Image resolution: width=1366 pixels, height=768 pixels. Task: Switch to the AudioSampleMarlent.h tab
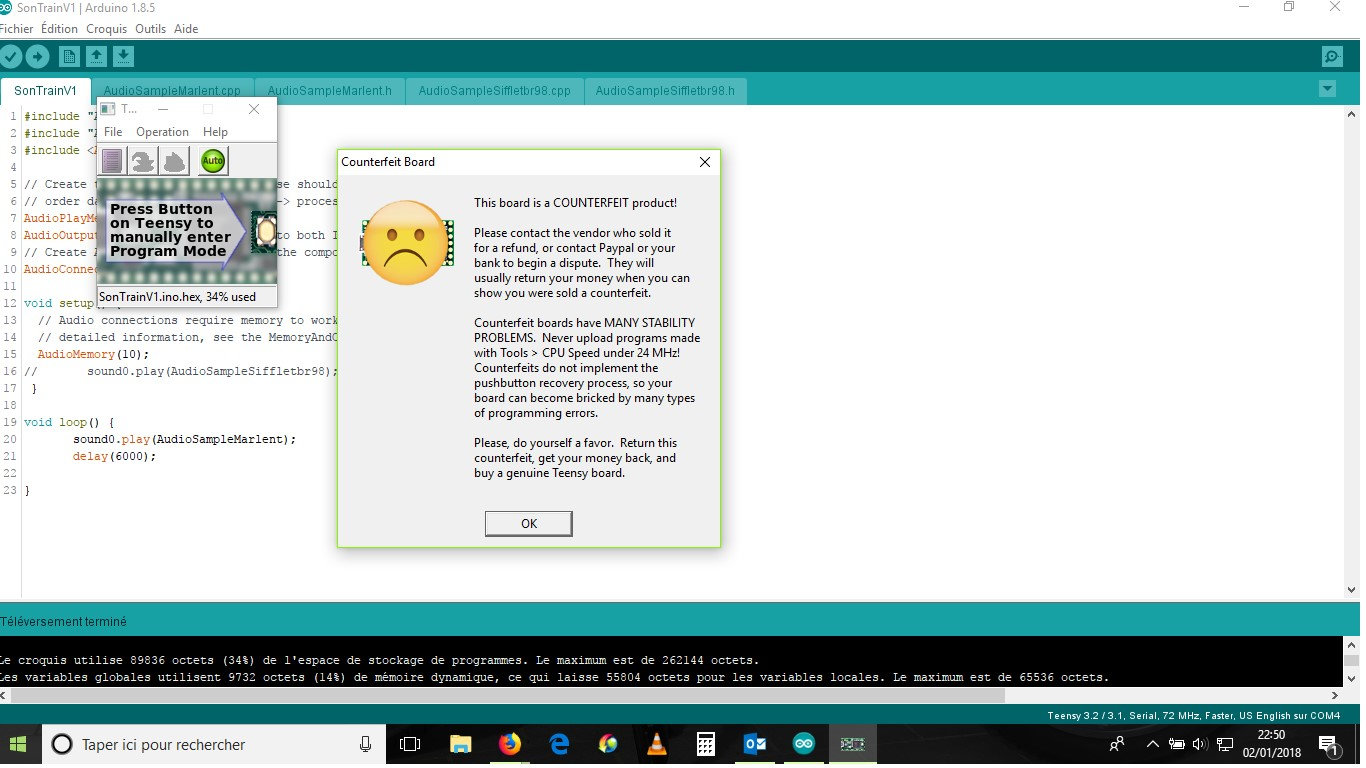330,91
